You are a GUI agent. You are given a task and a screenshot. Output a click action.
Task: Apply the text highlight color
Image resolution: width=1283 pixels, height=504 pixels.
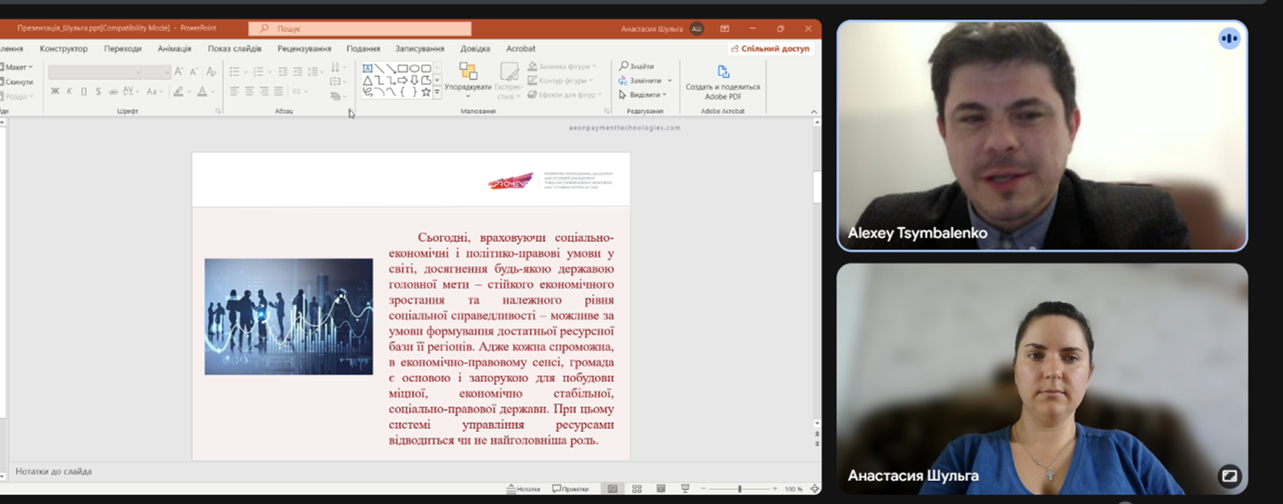click(178, 91)
